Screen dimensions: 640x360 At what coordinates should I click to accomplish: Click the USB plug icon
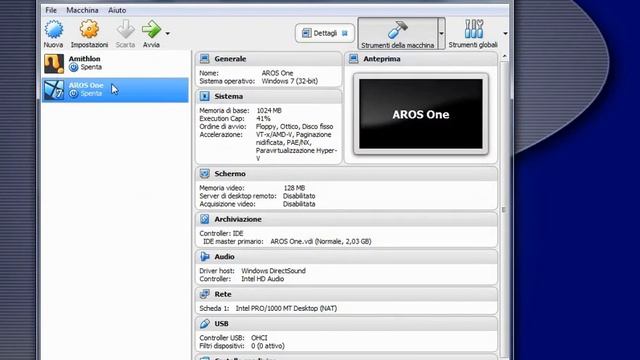204,324
